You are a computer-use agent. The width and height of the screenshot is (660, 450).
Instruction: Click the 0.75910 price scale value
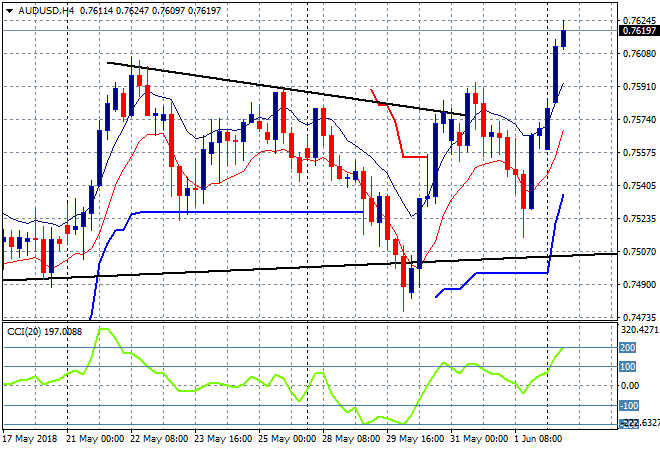click(639, 86)
